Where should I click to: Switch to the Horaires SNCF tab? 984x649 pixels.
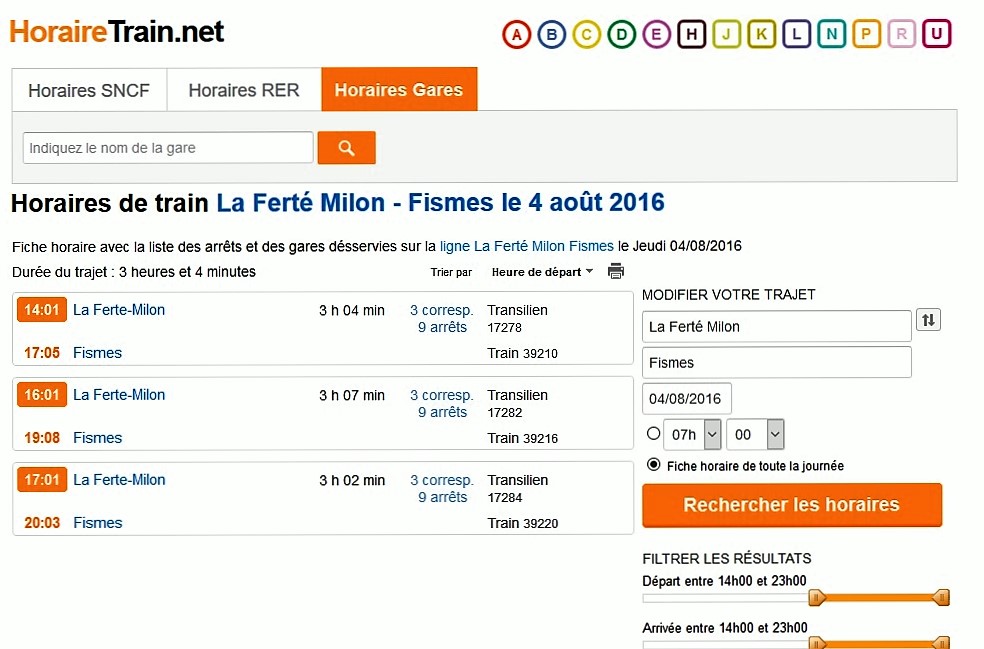(x=89, y=90)
